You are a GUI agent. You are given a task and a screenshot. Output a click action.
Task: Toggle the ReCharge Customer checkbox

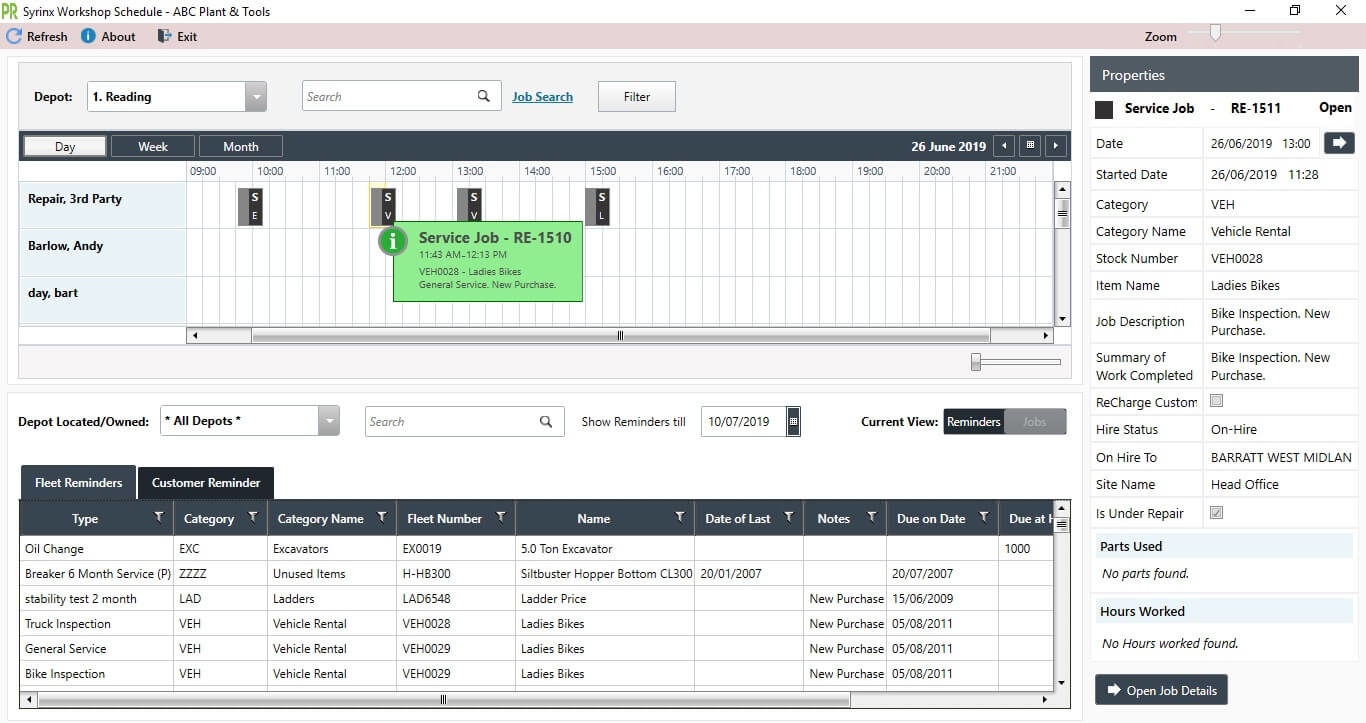click(1217, 401)
